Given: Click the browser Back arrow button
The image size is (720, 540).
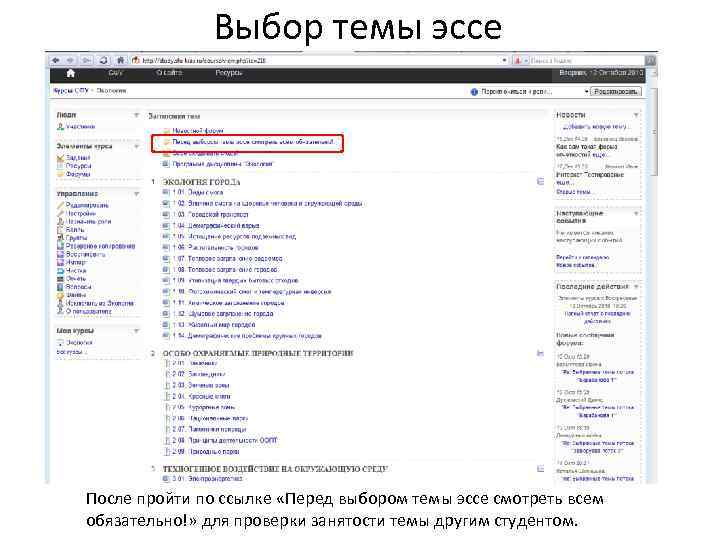Looking at the screenshot, I should click(x=56, y=60).
